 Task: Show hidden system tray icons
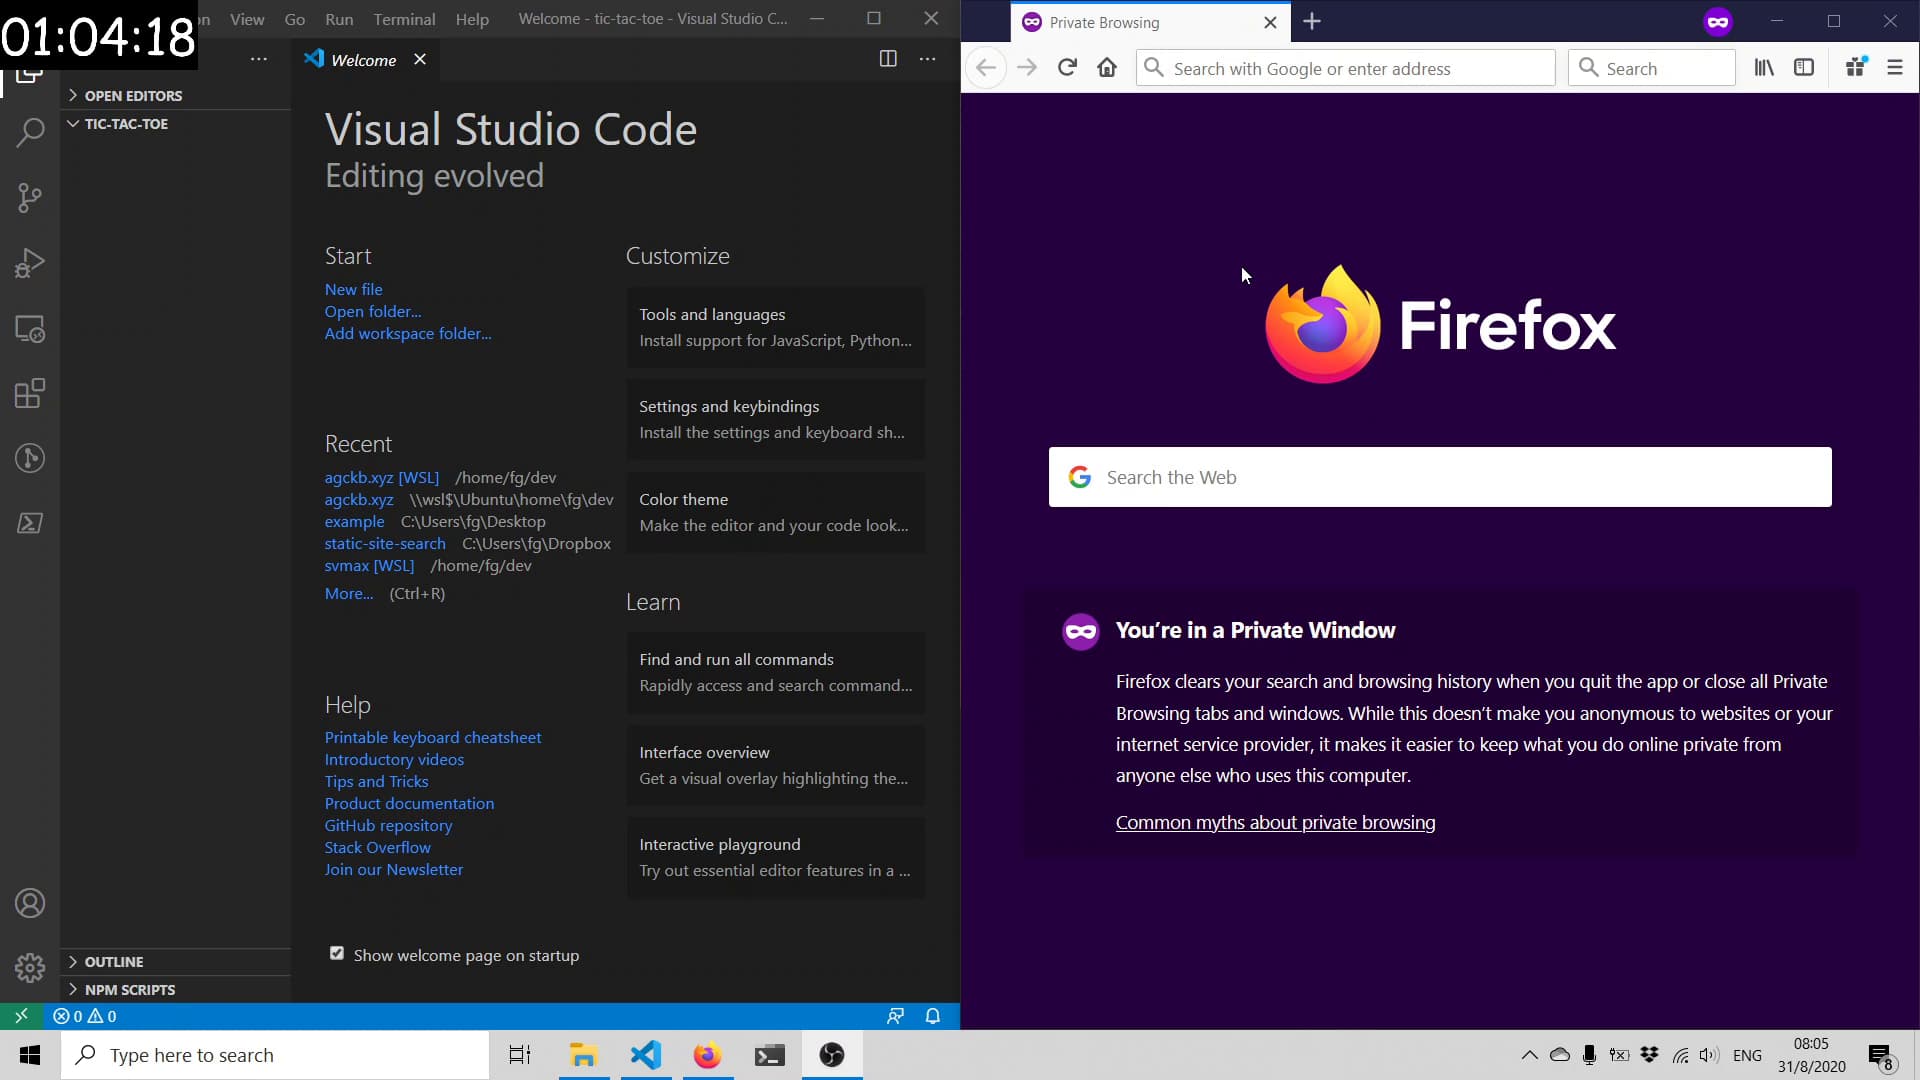(x=1529, y=1055)
